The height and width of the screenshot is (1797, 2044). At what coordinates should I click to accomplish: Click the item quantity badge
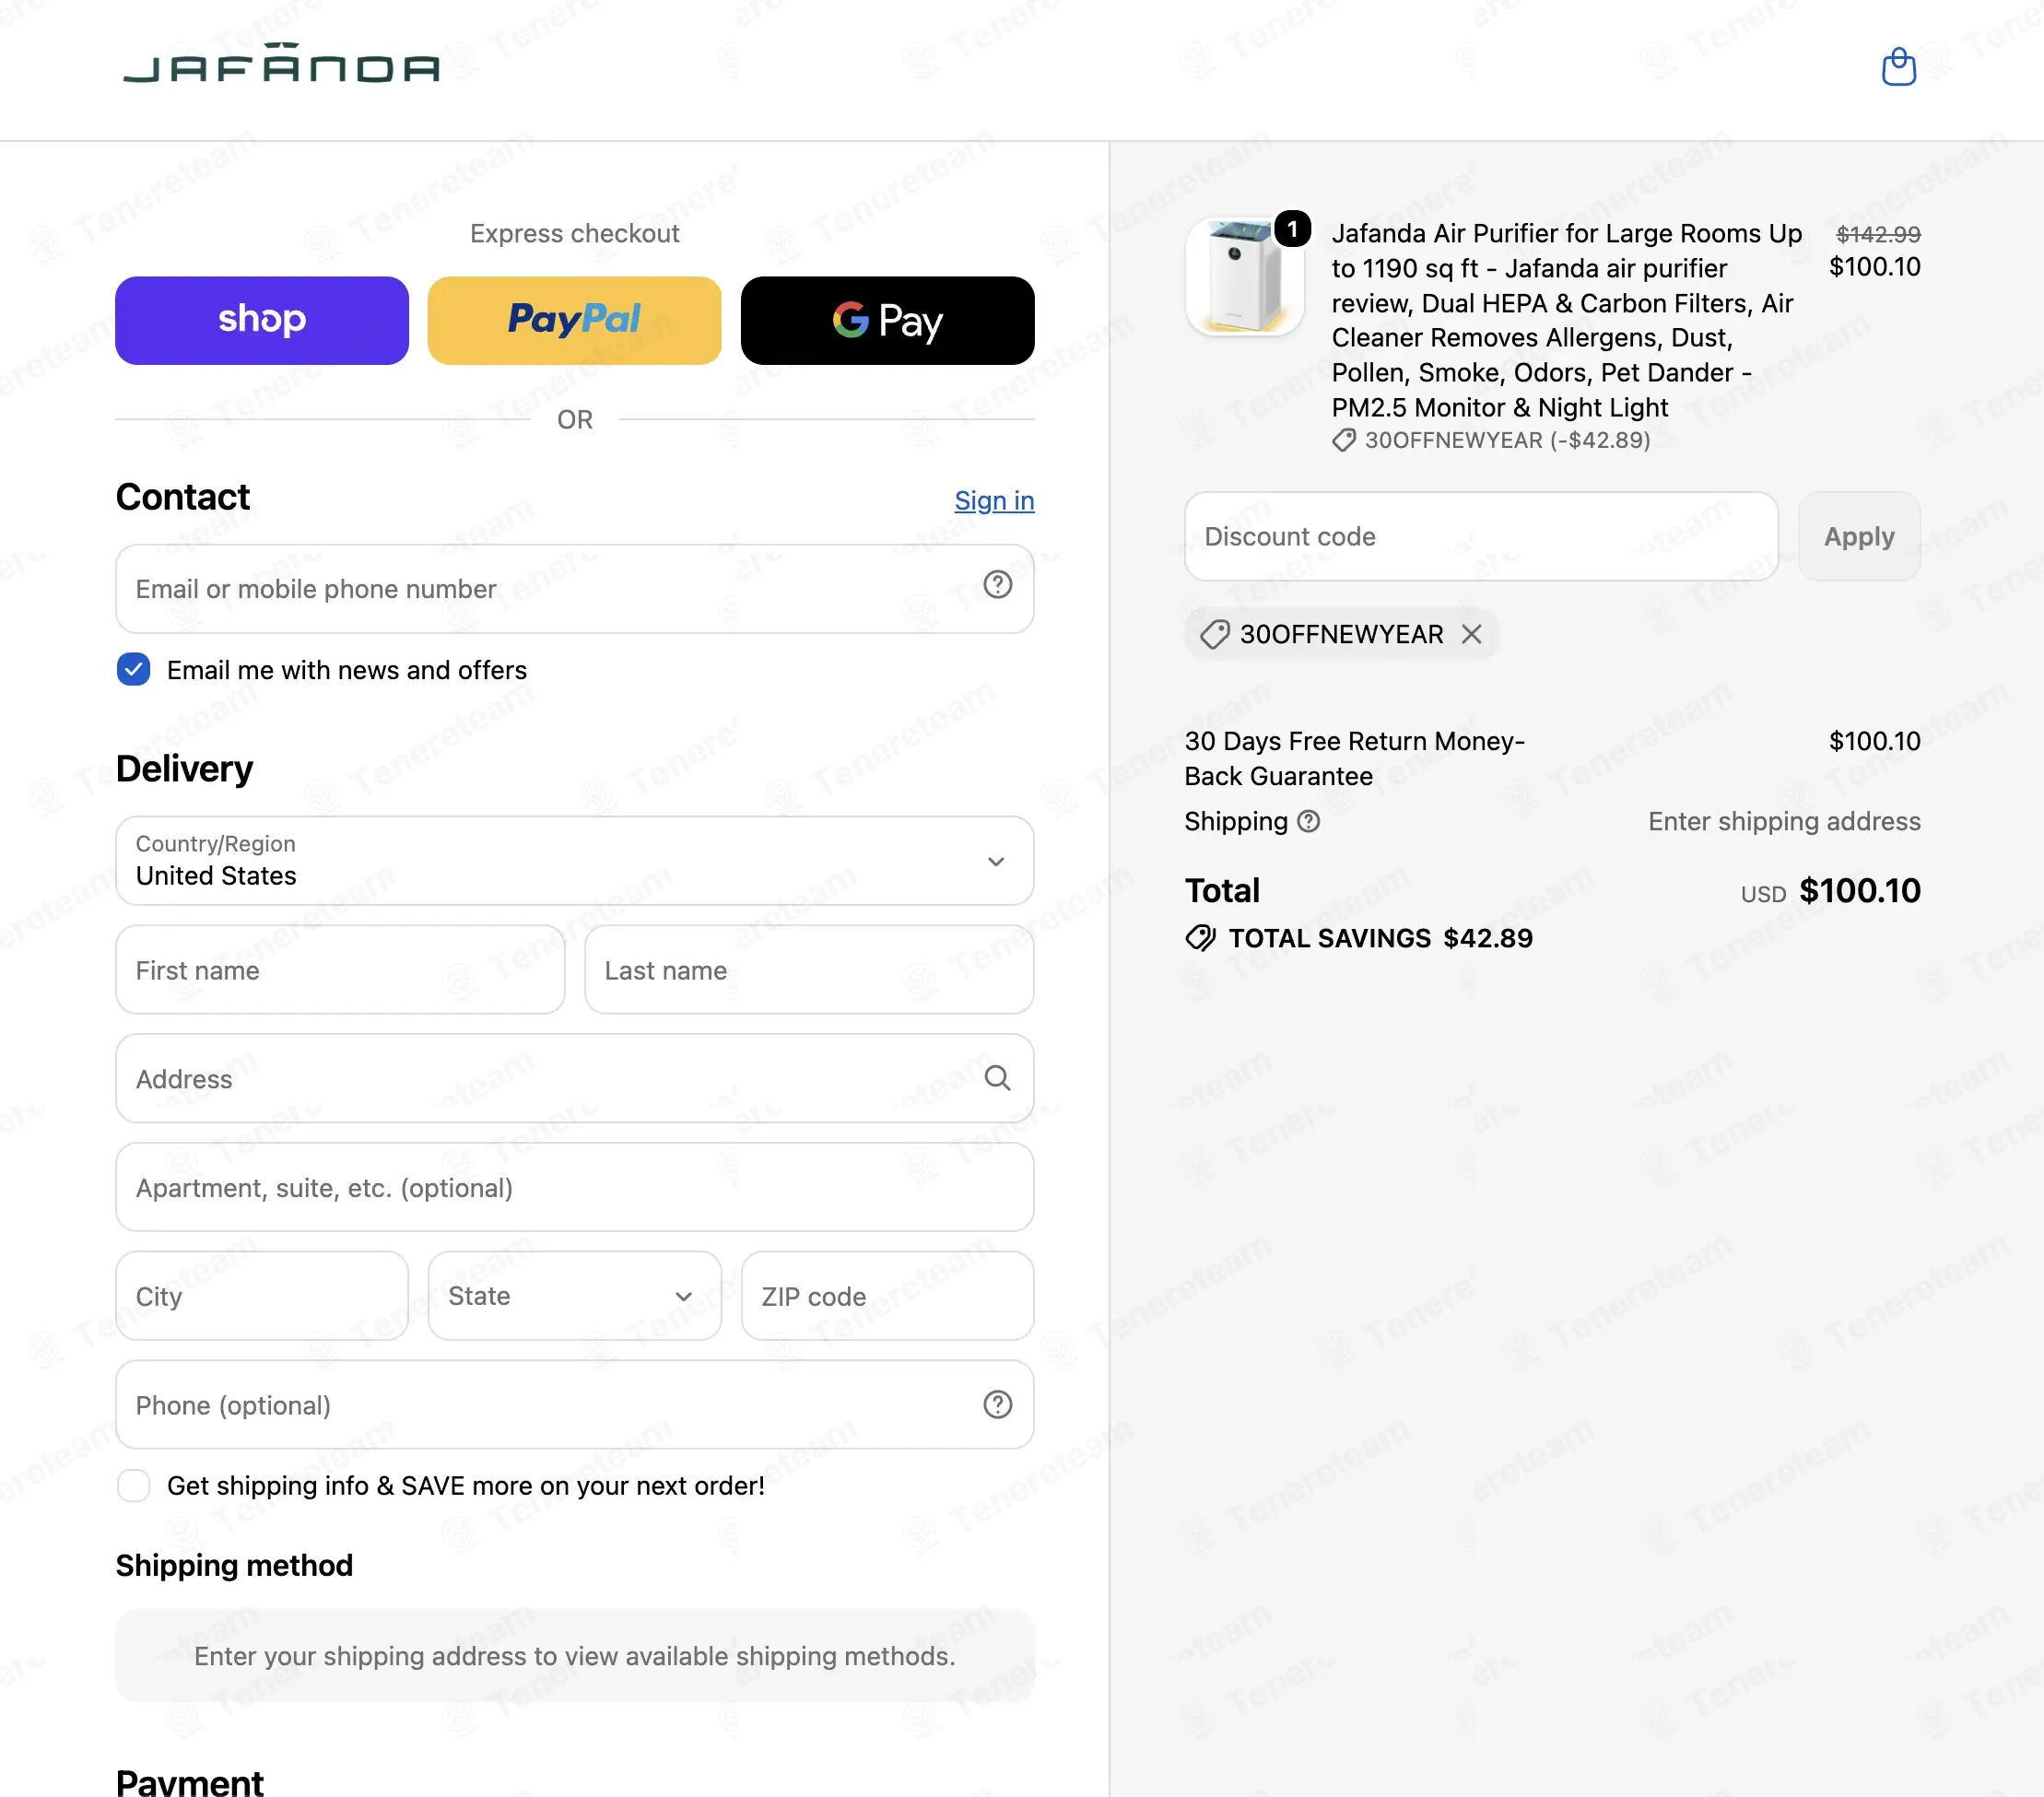(x=1292, y=229)
